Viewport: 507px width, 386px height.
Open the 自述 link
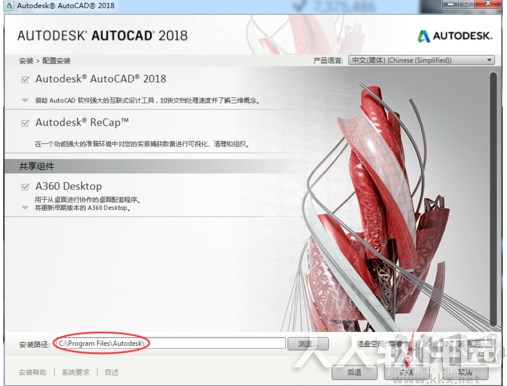(112, 372)
